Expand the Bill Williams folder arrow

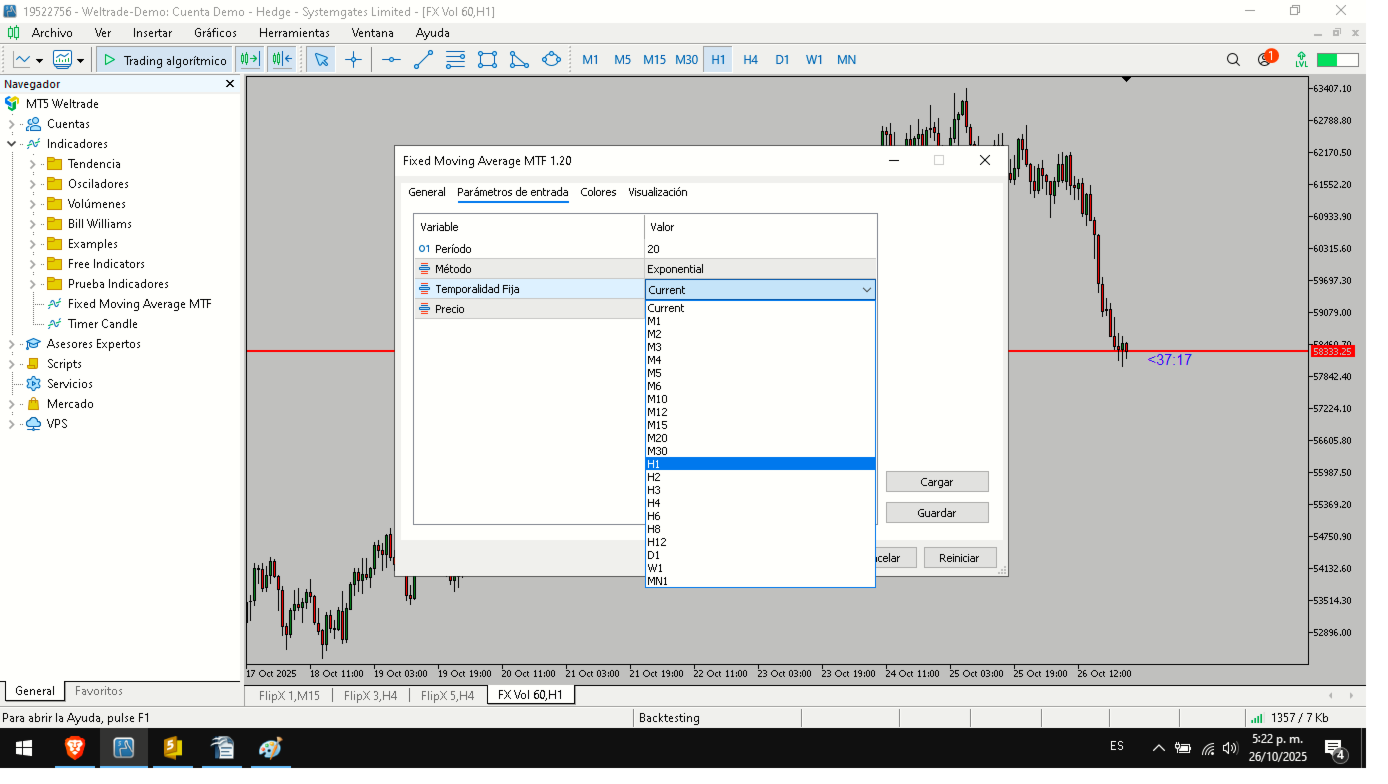coord(33,224)
